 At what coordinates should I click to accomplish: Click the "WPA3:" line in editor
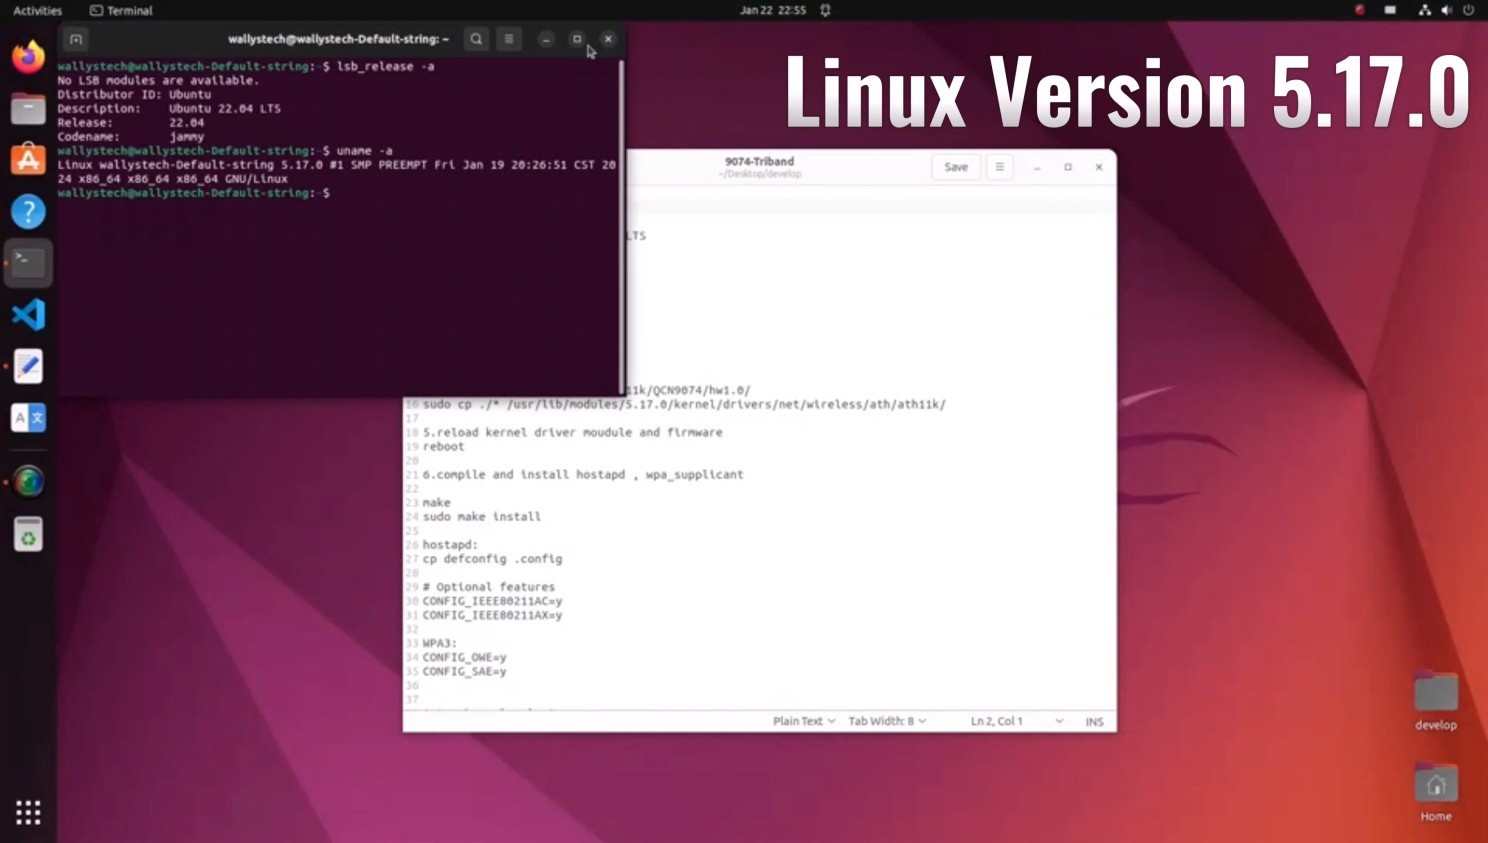click(439, 643)
